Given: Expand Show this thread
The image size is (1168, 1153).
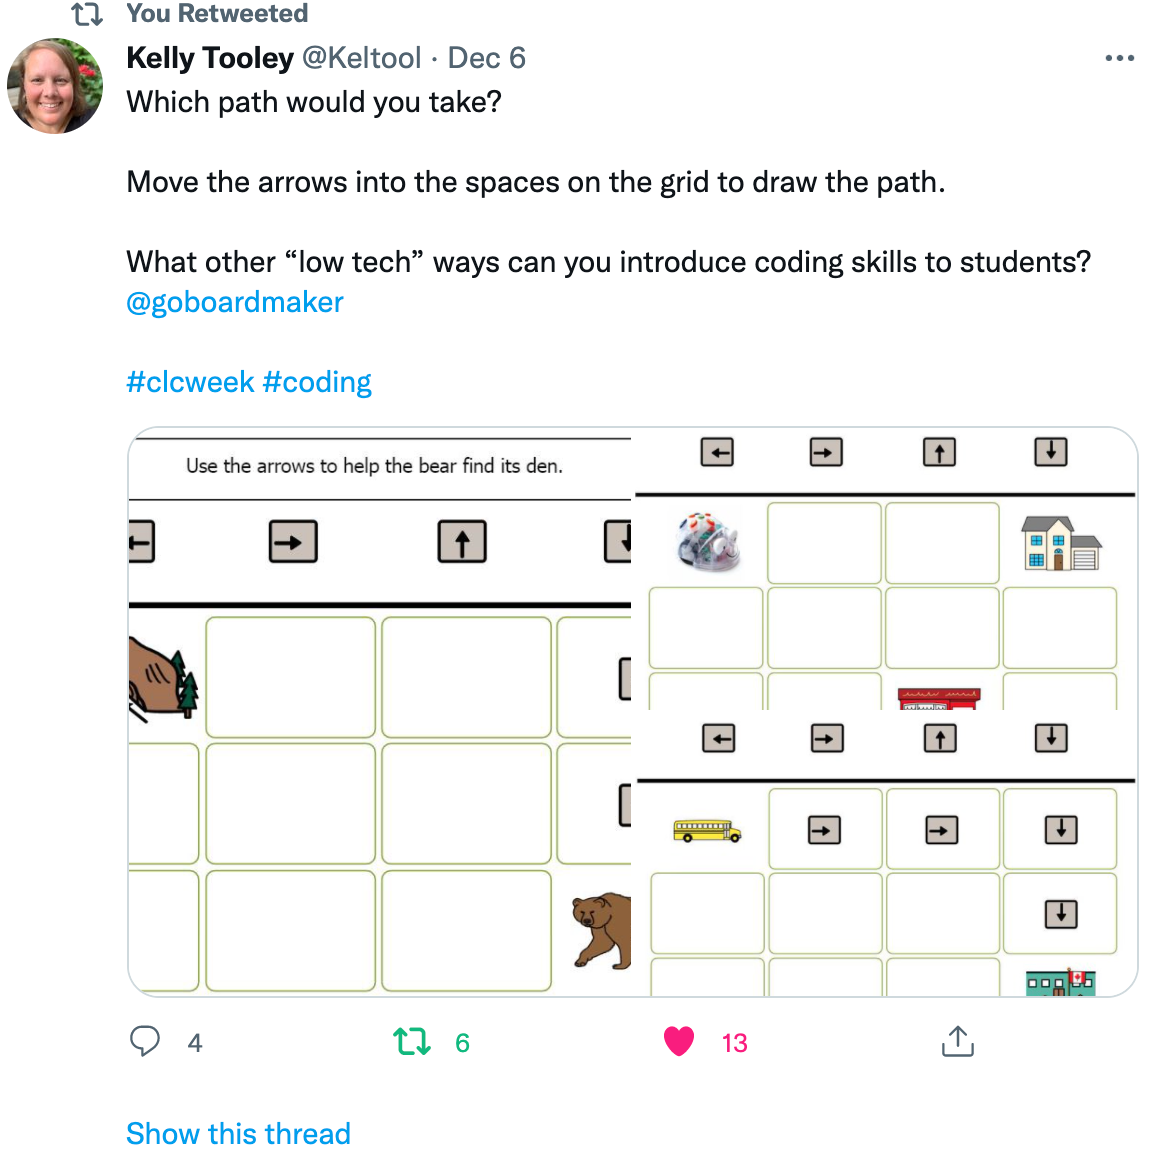Looking at the screenshot, I should [x=238, y=1134].
